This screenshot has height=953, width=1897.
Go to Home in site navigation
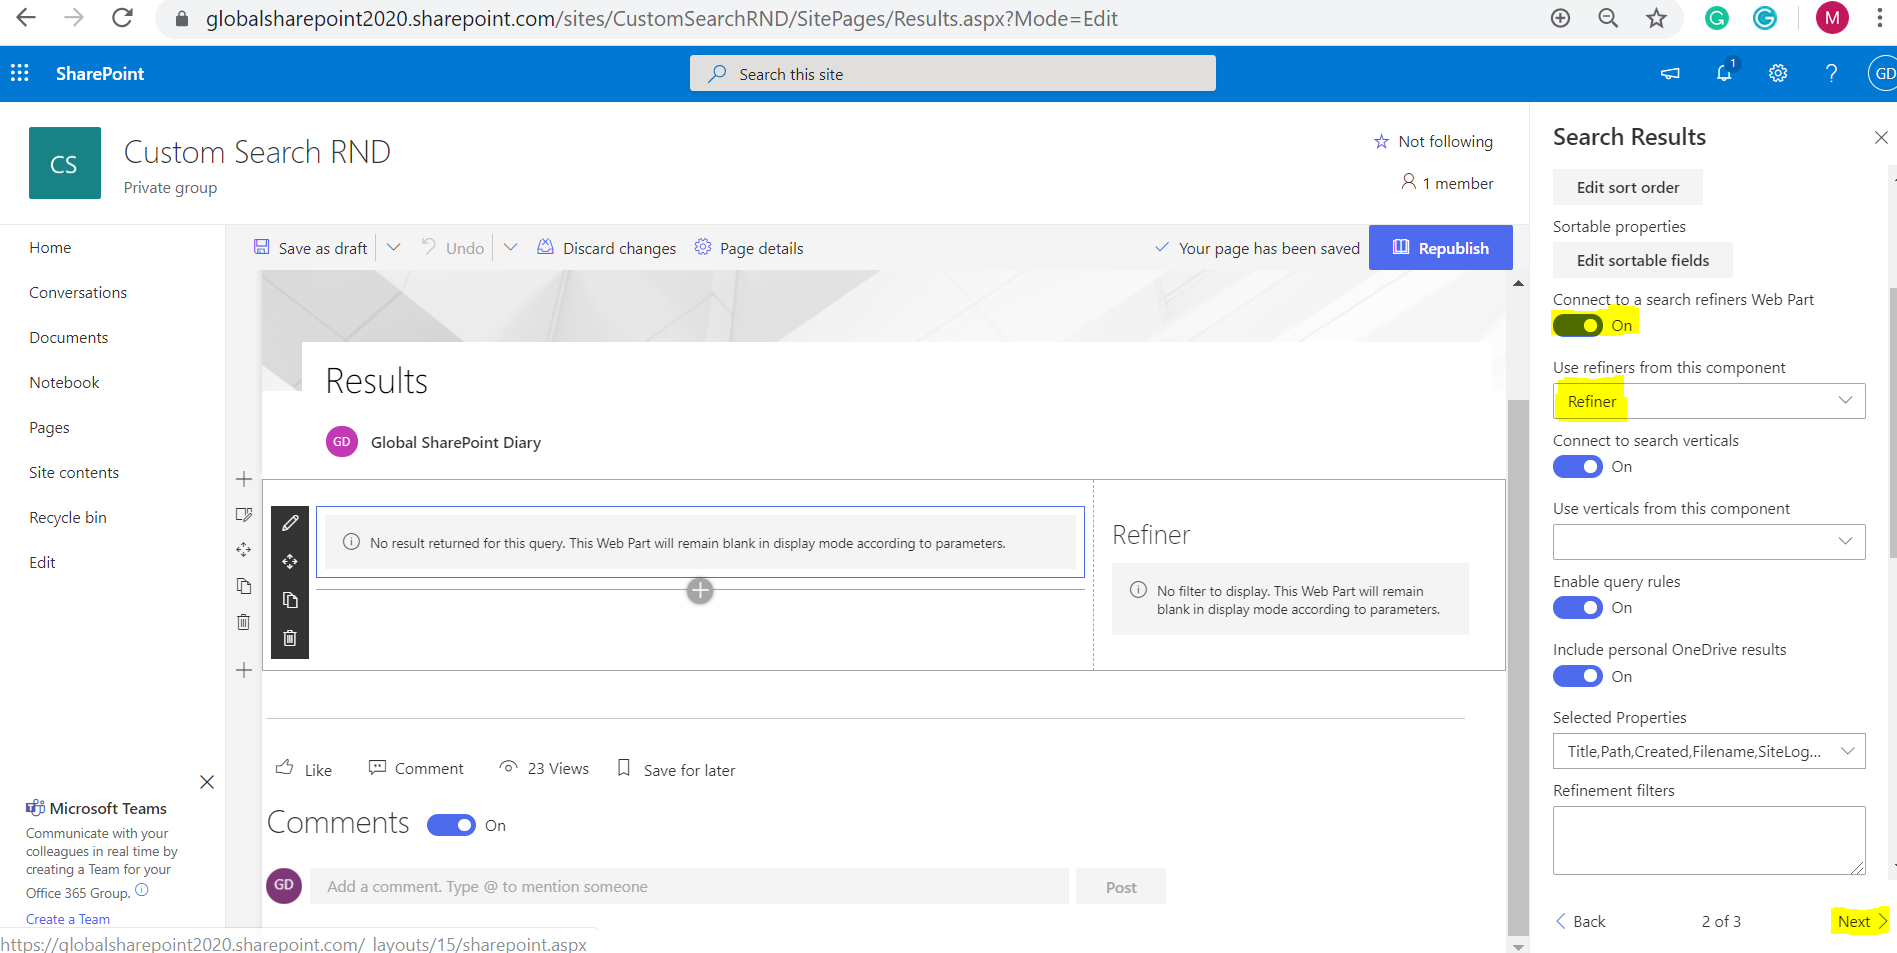click(50, 247)
